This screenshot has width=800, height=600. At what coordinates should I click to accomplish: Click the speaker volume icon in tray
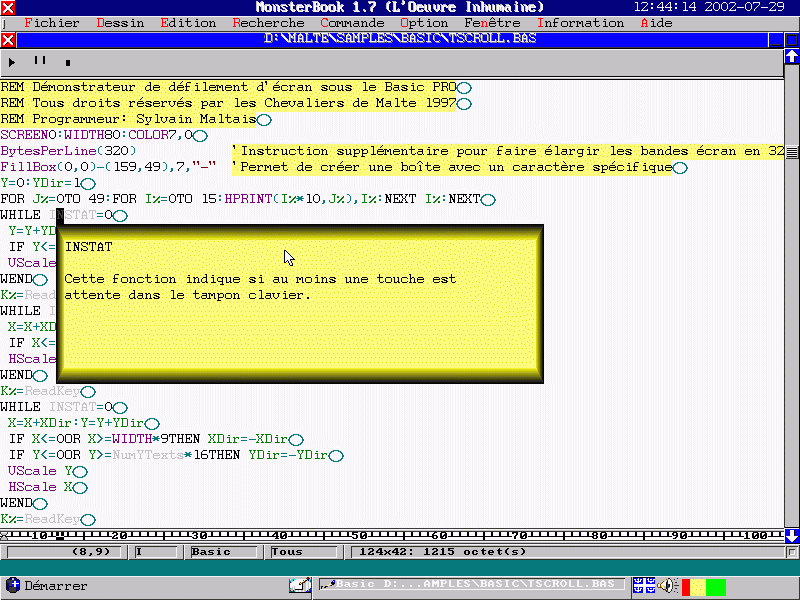click(667, 586)
